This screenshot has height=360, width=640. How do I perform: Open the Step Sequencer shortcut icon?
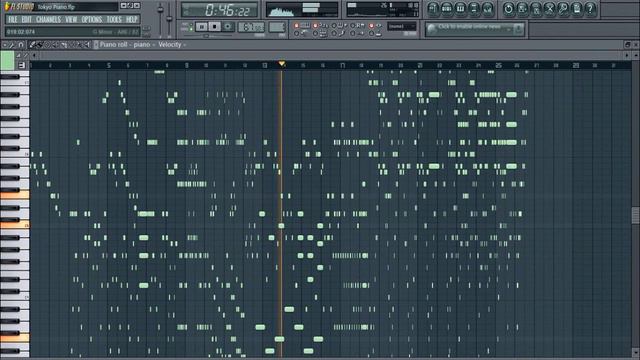coord(447,9)
